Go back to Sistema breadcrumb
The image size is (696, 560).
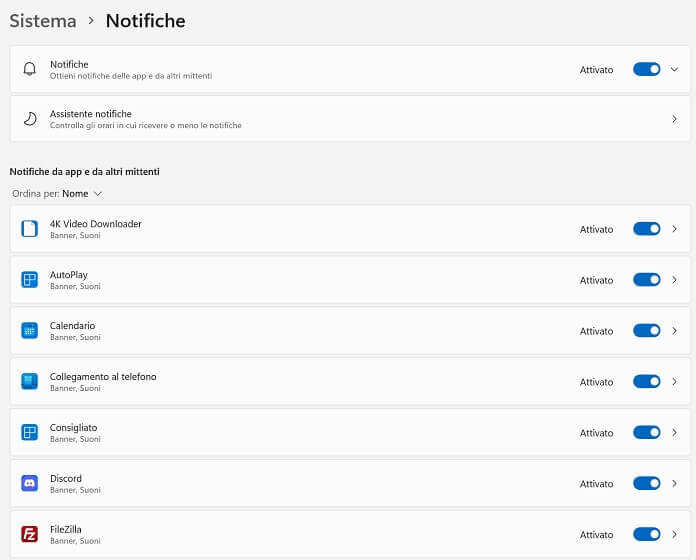[43, 21]
